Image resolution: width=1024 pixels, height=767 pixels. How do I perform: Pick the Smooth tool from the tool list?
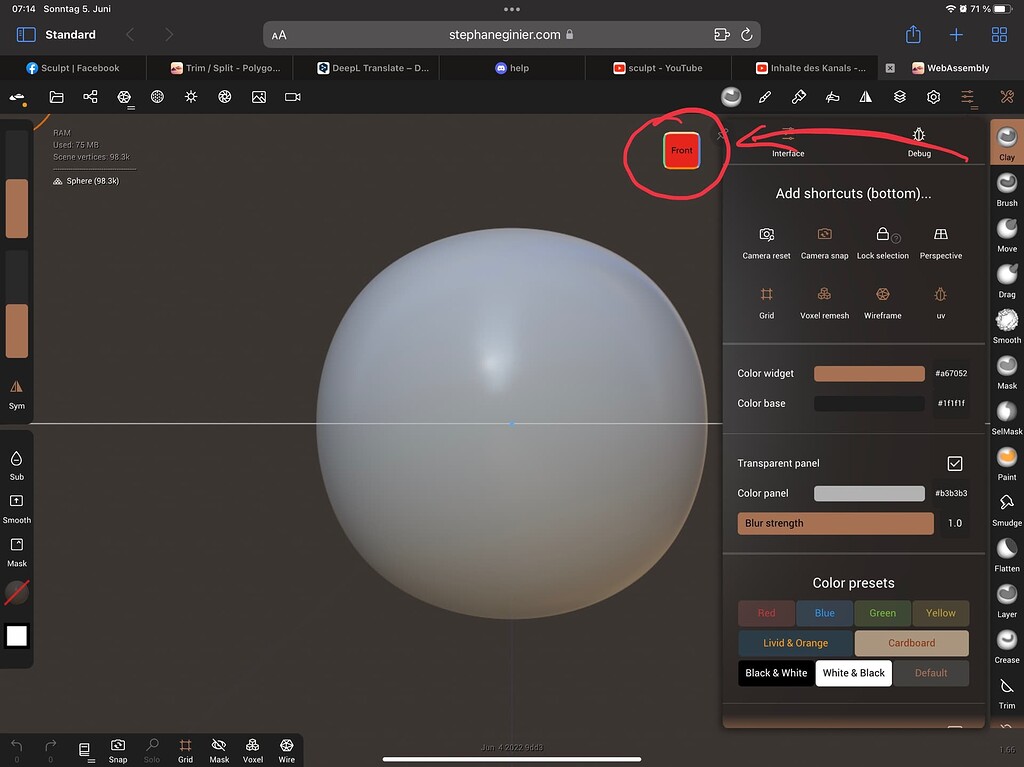[1006, 324]
